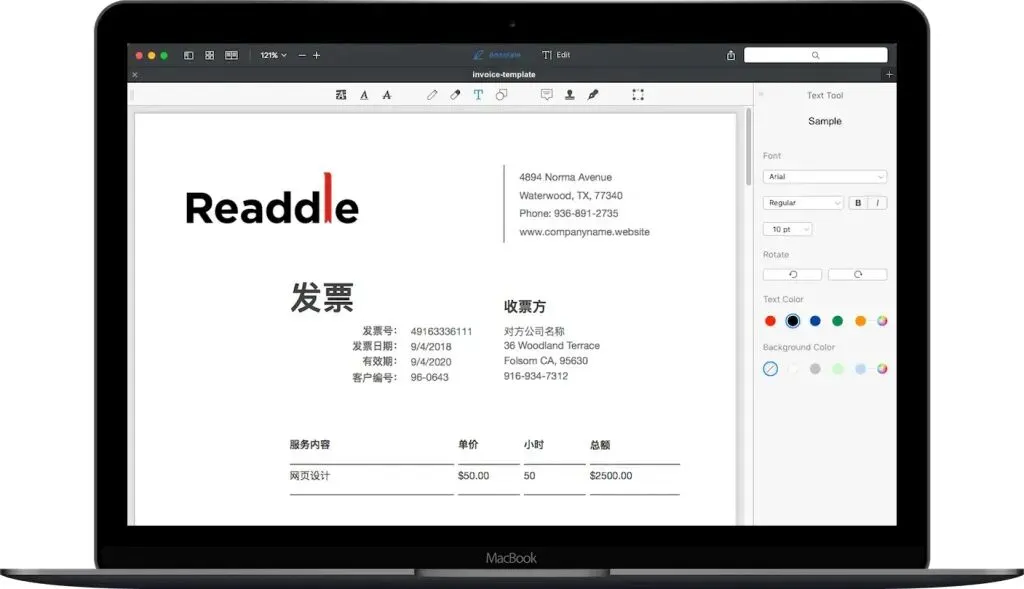Select the Text tool icon
Image resolution: width=1024 pixels, height=589 pixels.
[x=478, y=95]
